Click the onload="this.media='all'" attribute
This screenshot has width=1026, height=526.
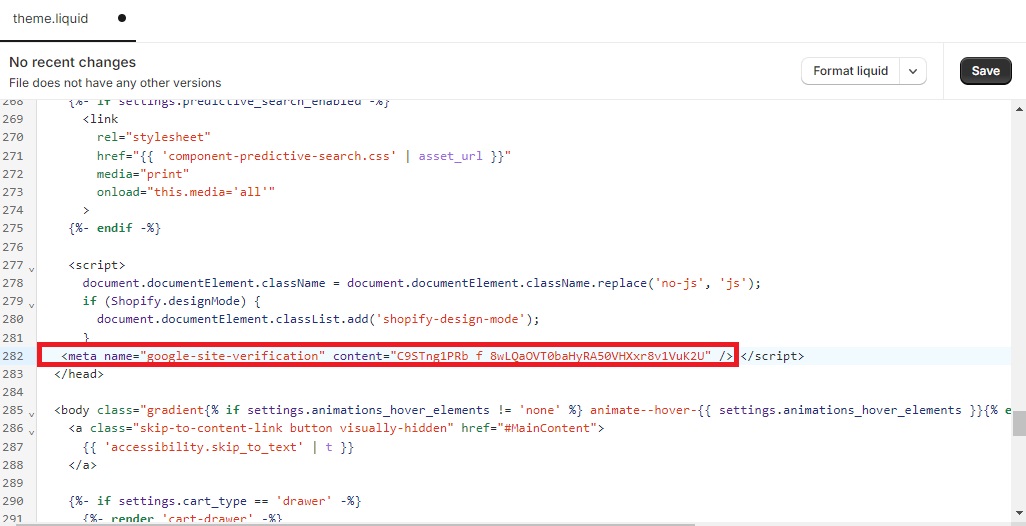(x=186, y=192)
